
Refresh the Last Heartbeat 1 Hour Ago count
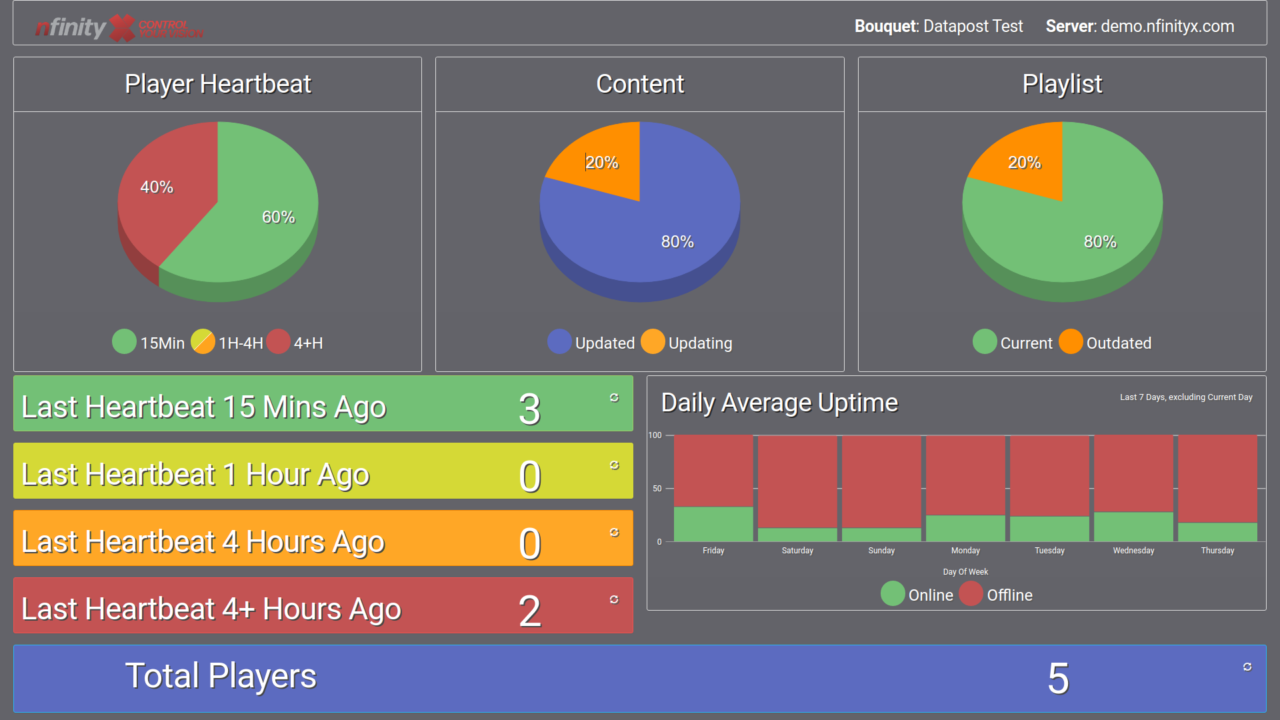(x=613, y=464)
